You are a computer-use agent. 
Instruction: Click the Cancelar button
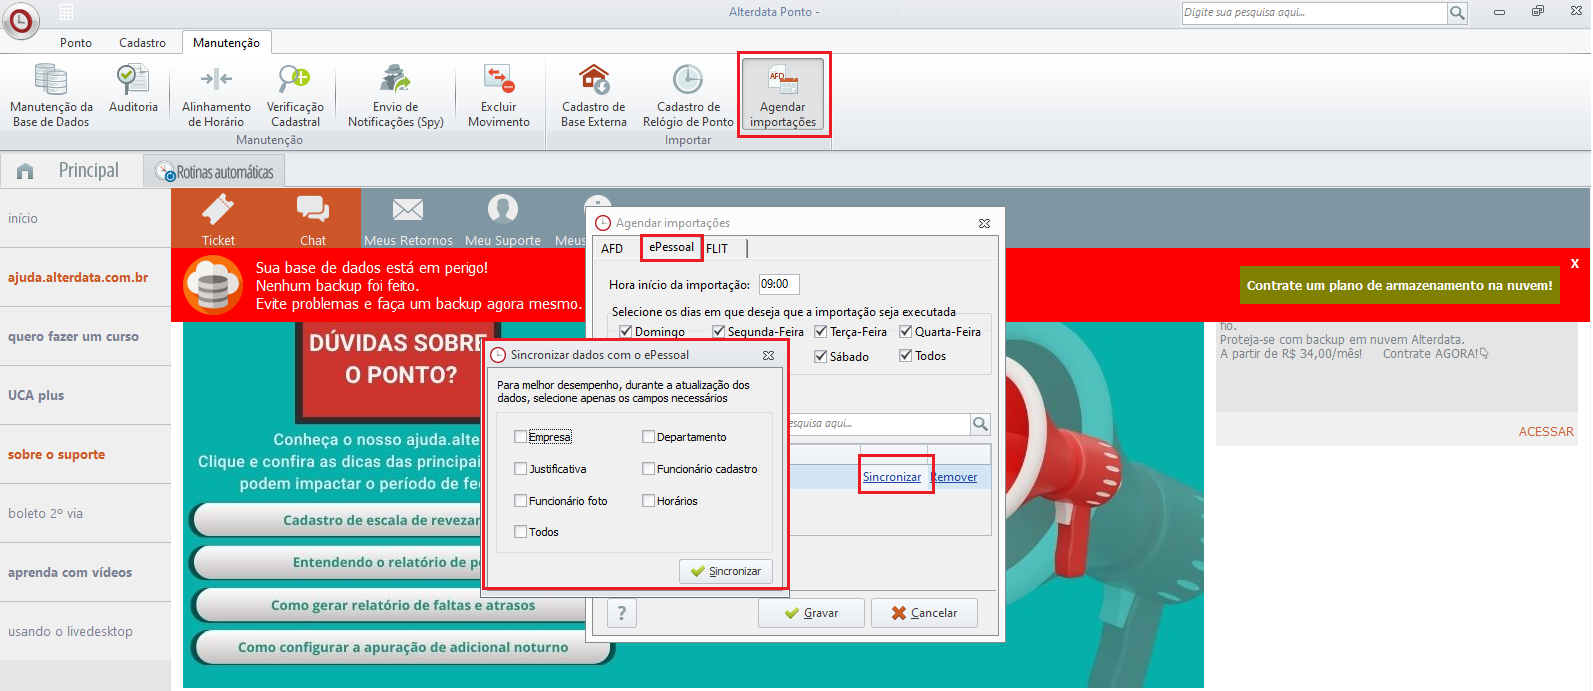[x=924, y=613]
